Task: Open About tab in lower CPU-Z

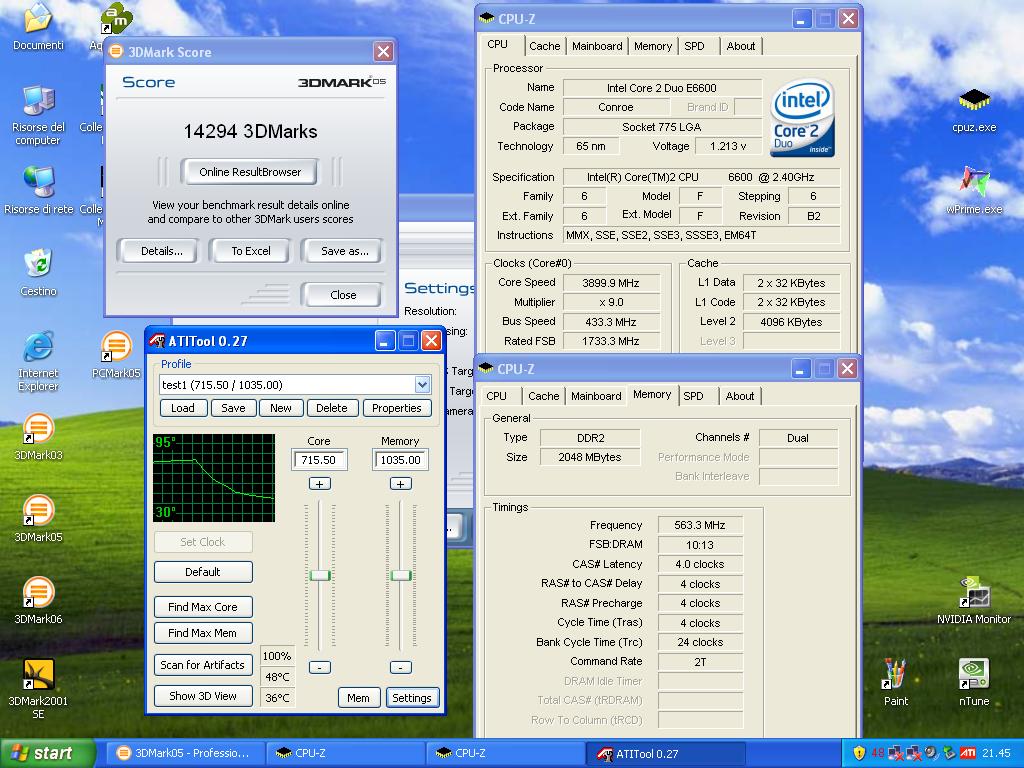Action: pos(739,396)
